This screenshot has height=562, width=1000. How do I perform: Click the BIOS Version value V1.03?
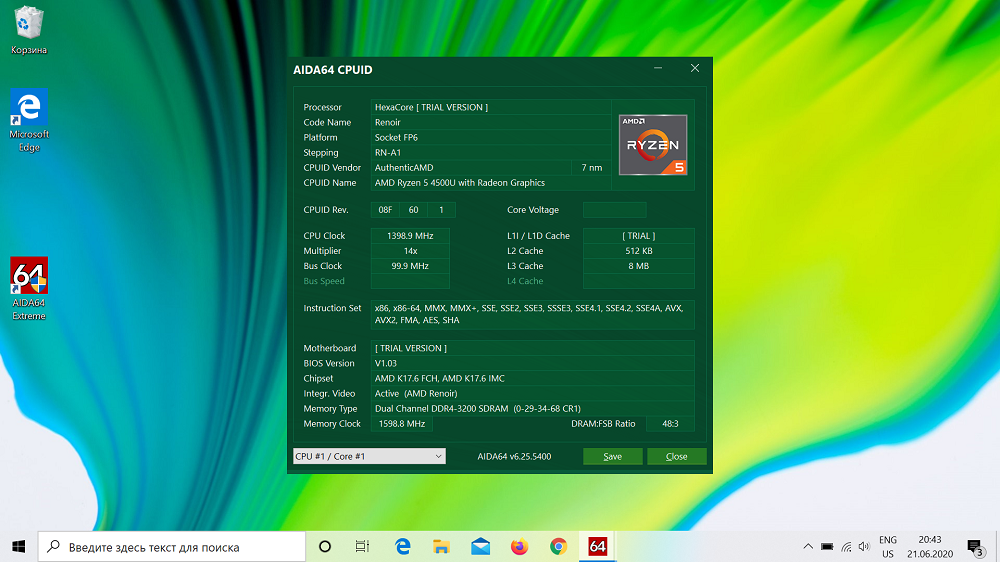click(x=386, y=363)
